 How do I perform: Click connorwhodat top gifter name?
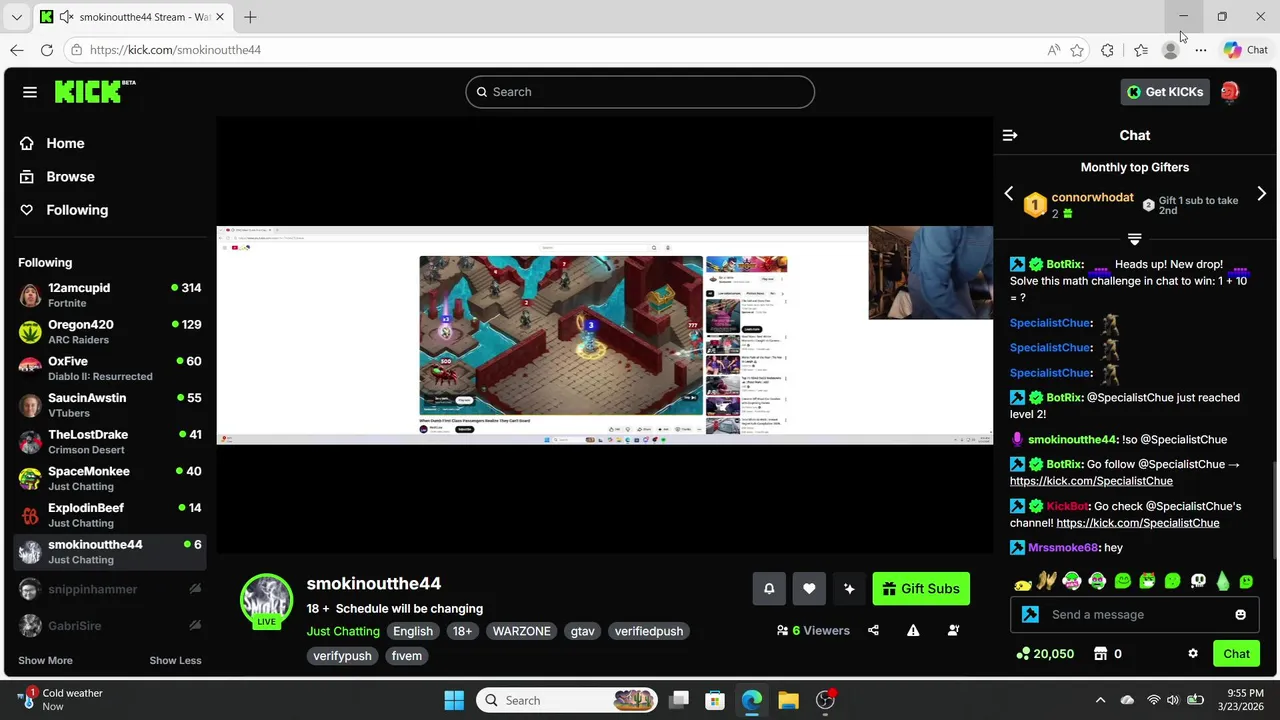click(1092, 197)
